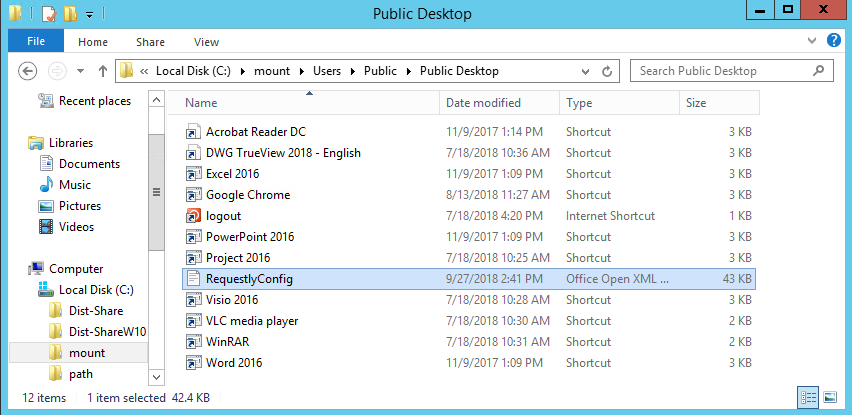Select the DWG TrueView 2018 file icon
This screenshot has height=415, width=852.
(193, 153)
